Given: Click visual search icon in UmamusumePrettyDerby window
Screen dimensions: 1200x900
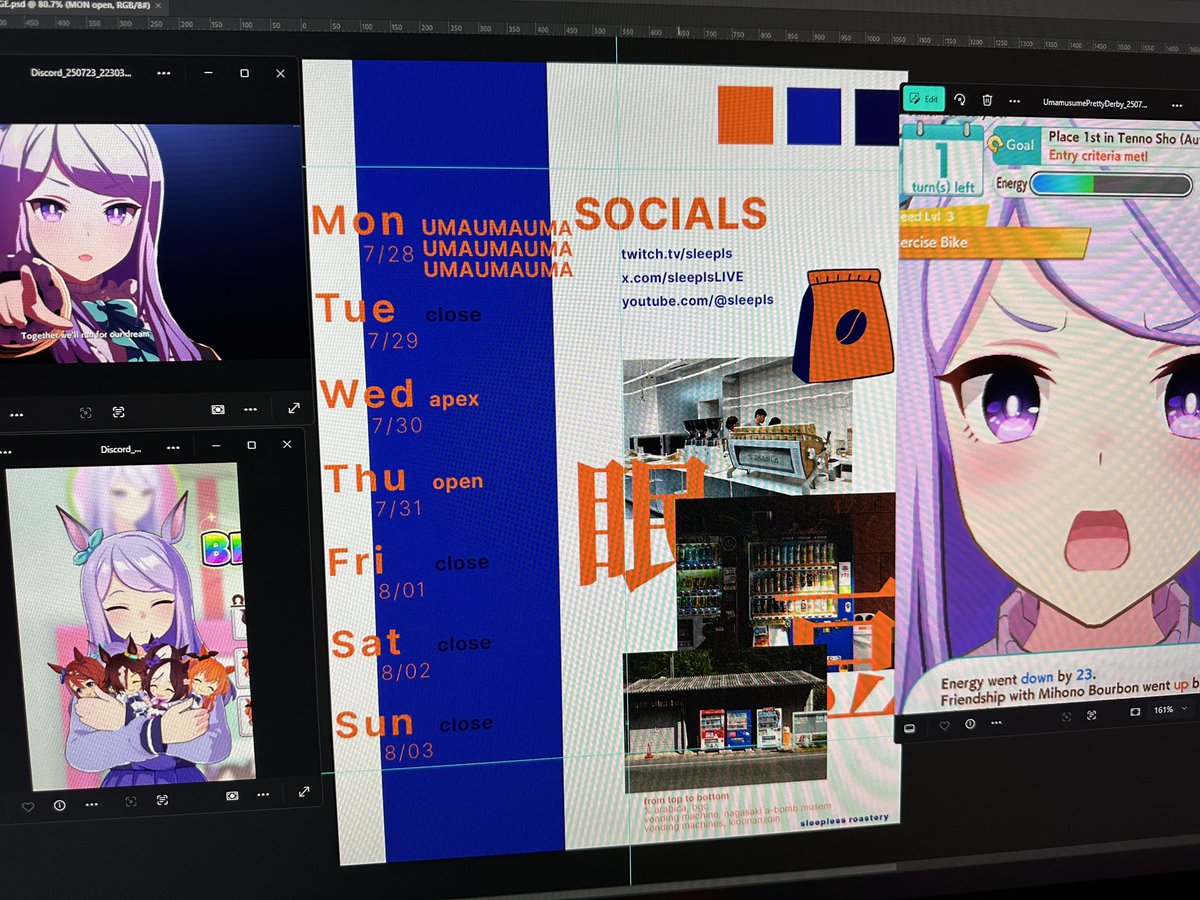Looking at the screenshot, I should pyautogui.click(x=1064, y=716).
